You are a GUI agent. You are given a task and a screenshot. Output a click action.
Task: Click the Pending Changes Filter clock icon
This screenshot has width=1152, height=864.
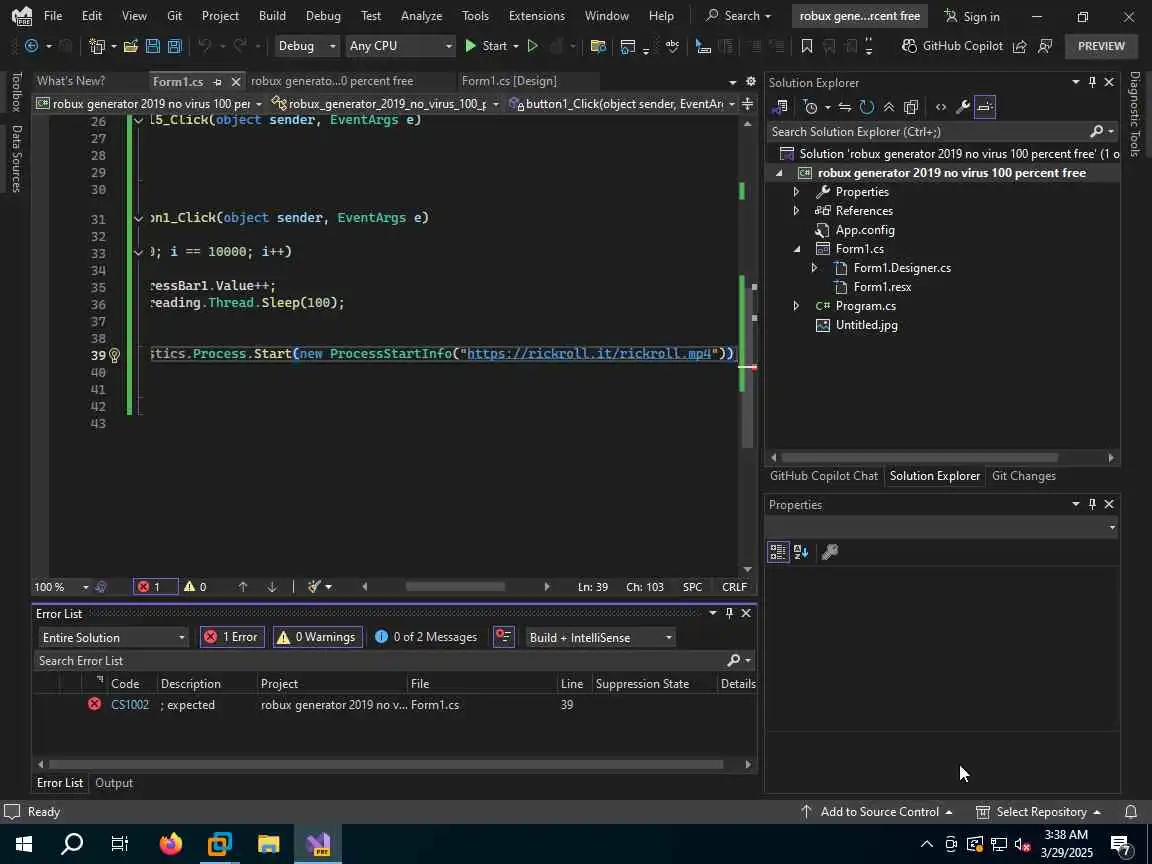click(811, 107)
